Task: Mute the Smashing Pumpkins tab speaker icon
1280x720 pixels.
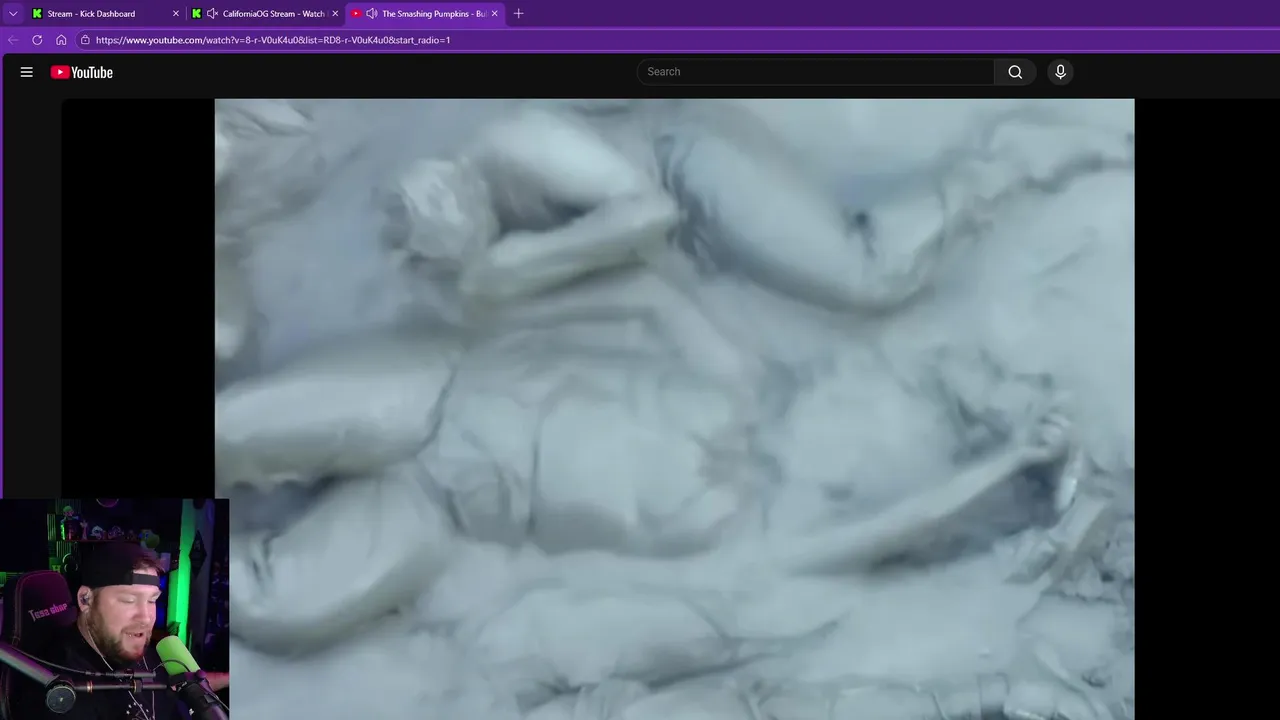Action: point(371,14)
